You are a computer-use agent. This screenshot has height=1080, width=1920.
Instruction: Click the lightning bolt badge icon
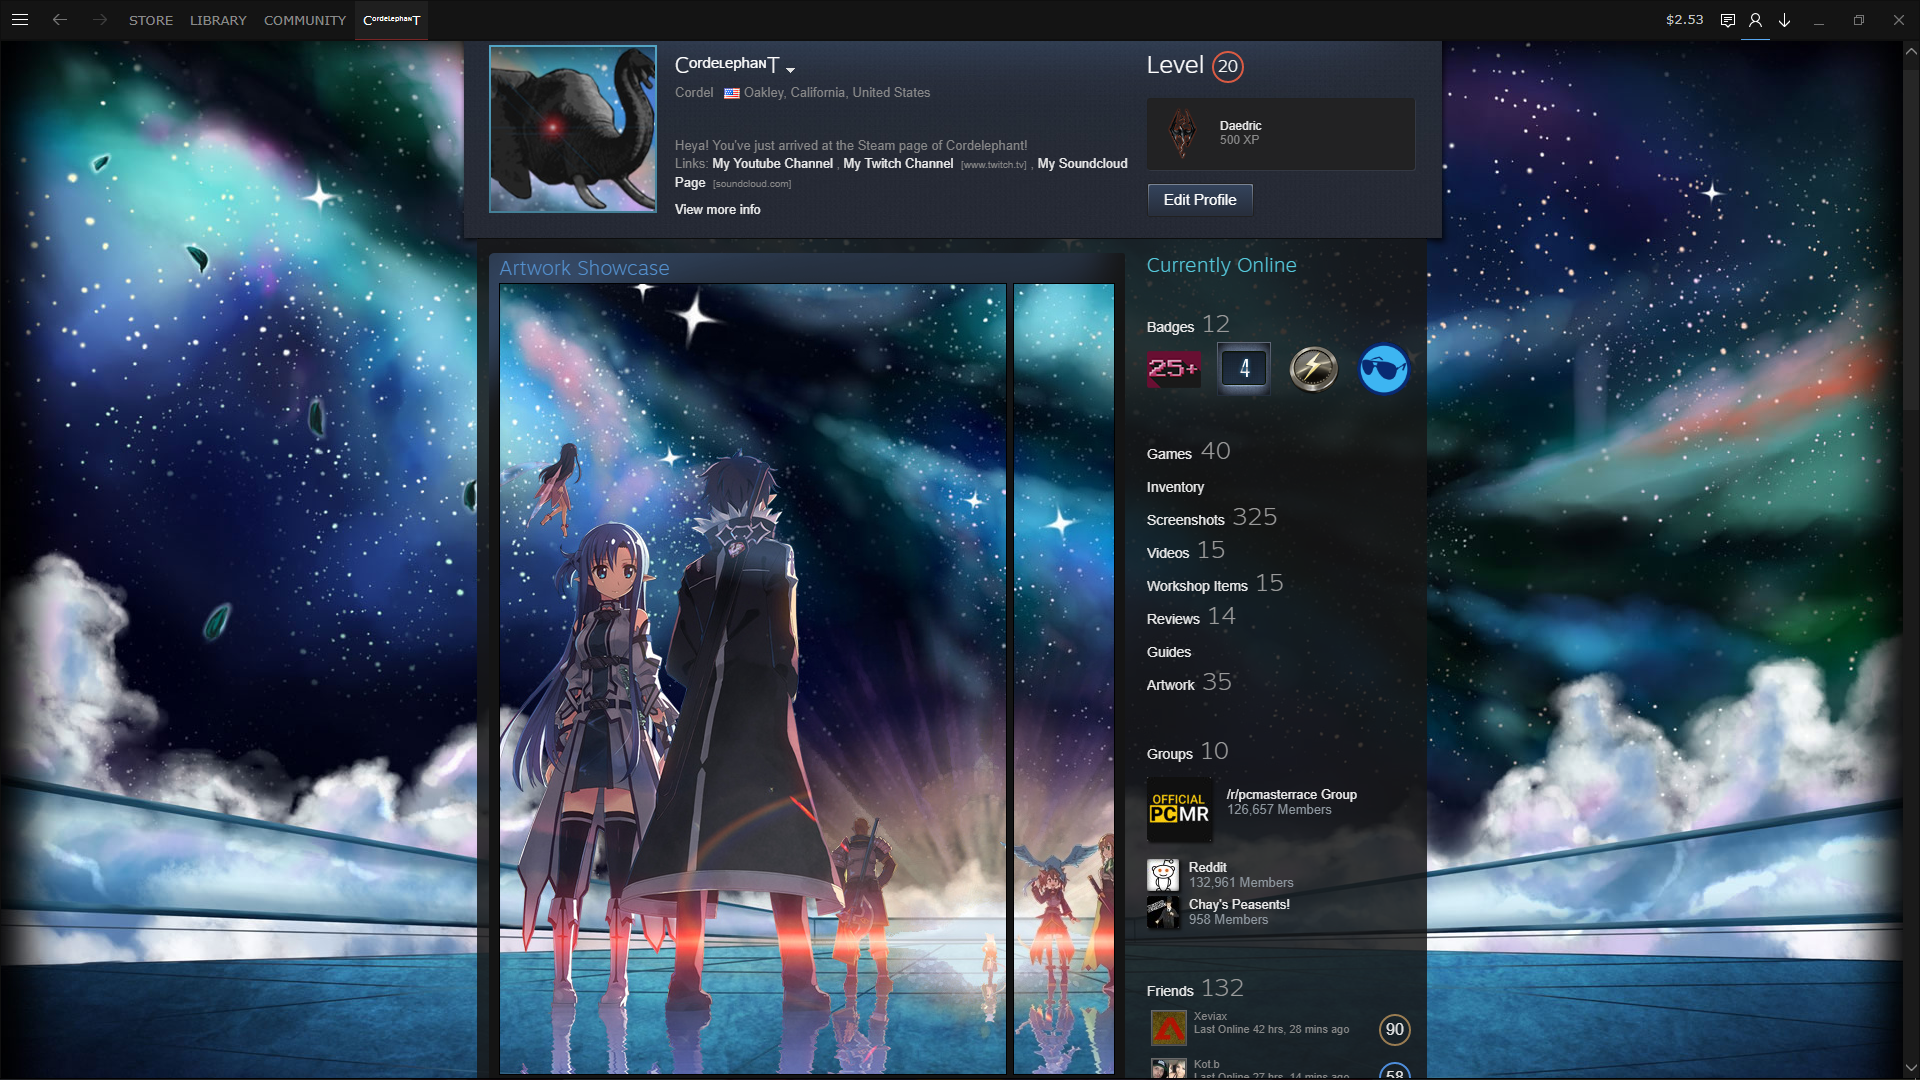tap(1313, 368)
